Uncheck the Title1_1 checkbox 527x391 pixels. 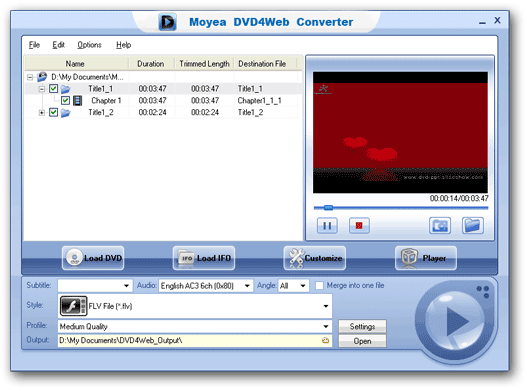coord(53,88)
